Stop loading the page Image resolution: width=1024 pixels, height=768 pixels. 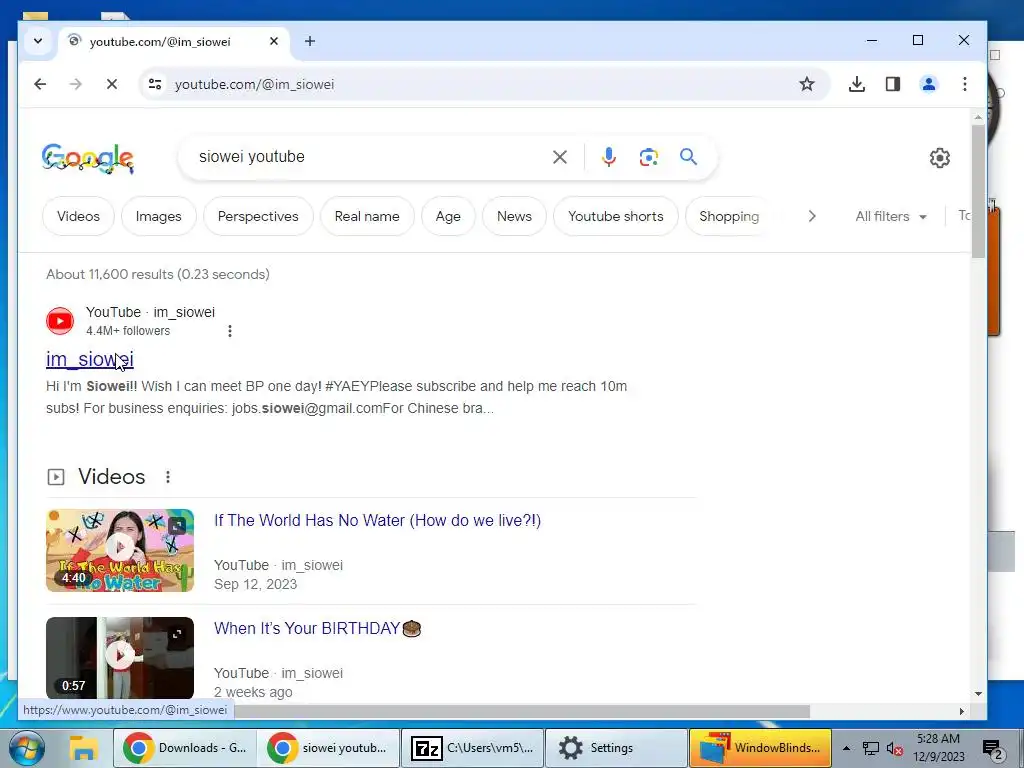coord(112,84)
